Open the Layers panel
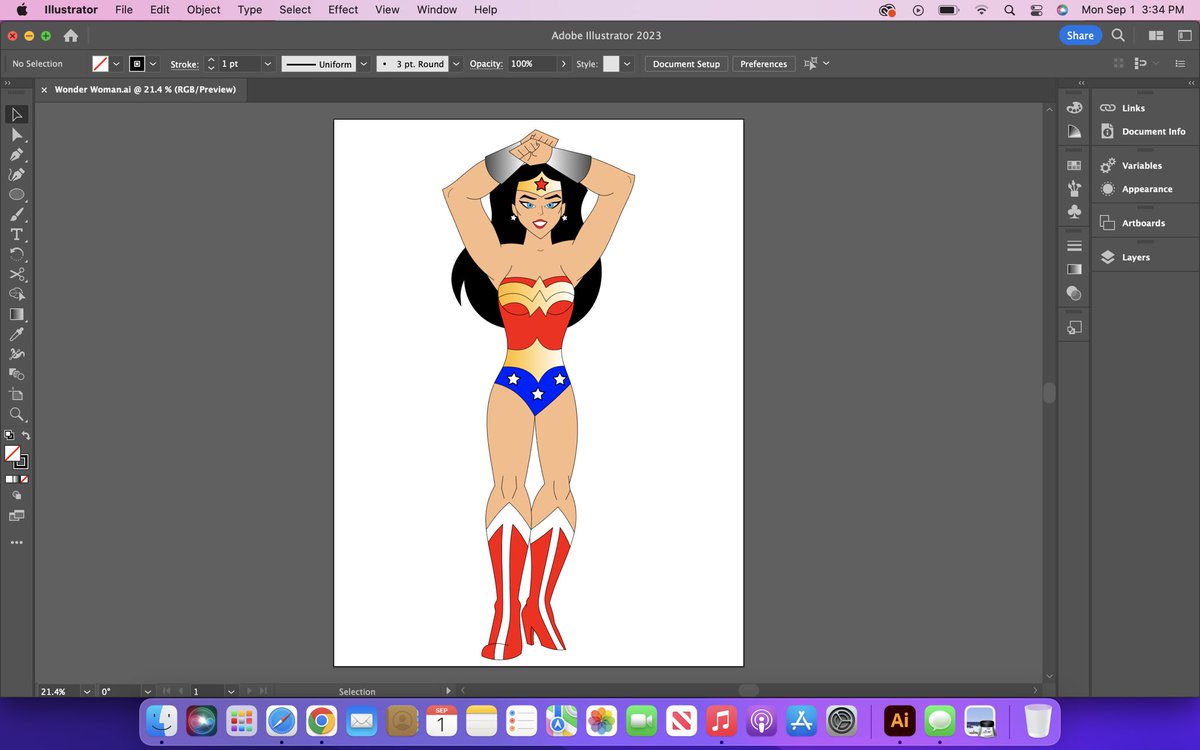The height and width of the screenshot is (750, 1200). [1135, 257]
